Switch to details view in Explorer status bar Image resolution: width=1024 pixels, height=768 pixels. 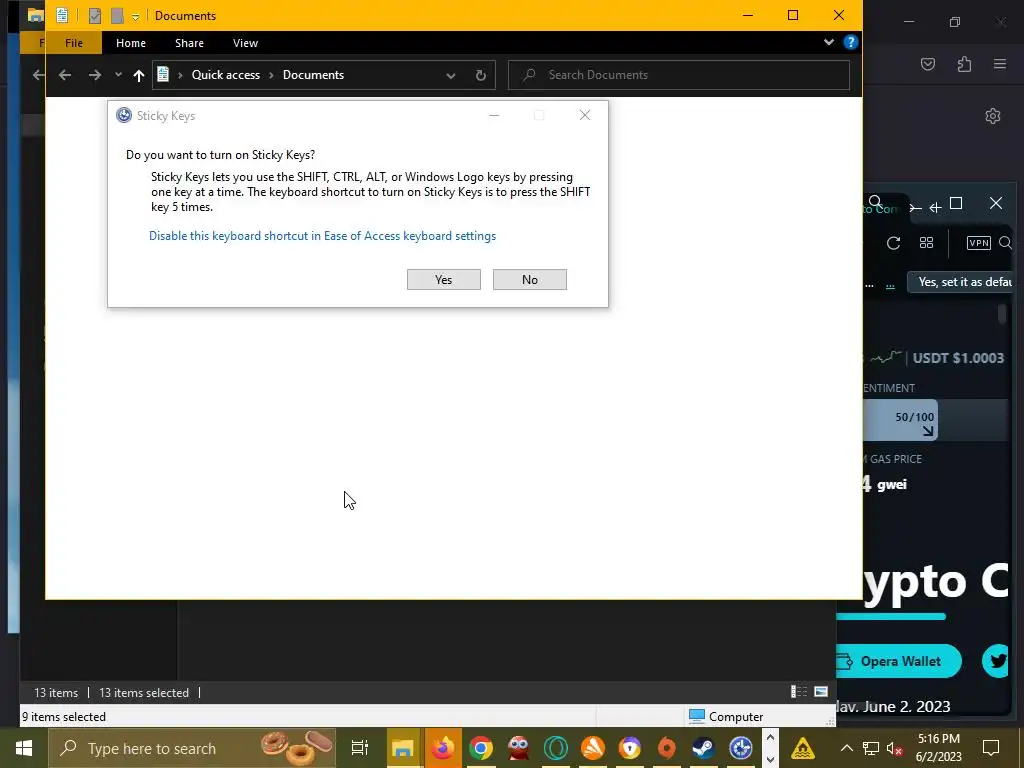[798, 692]
